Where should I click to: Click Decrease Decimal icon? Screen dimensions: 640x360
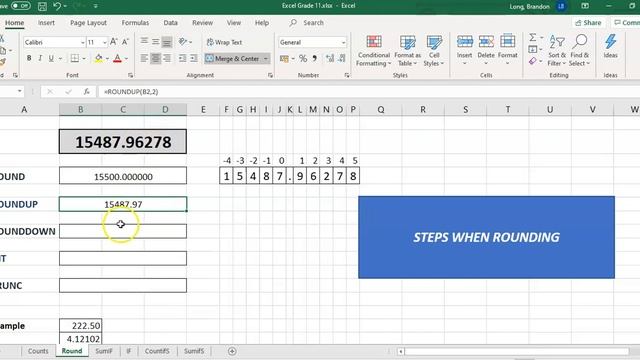(x=342, y=59)
